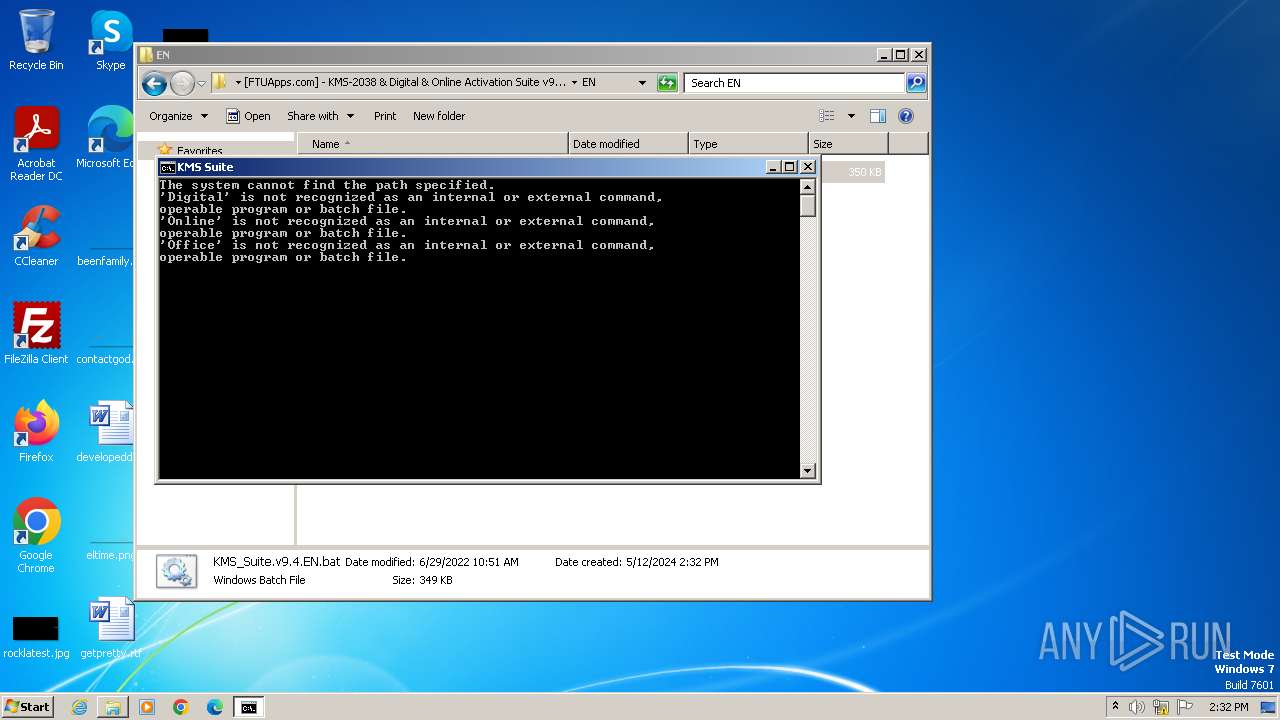Viewport: 1280px width, 720px height.
Task: Click the taskbar clock showing 2:32 PM
Action: [x=1228, y=707]
